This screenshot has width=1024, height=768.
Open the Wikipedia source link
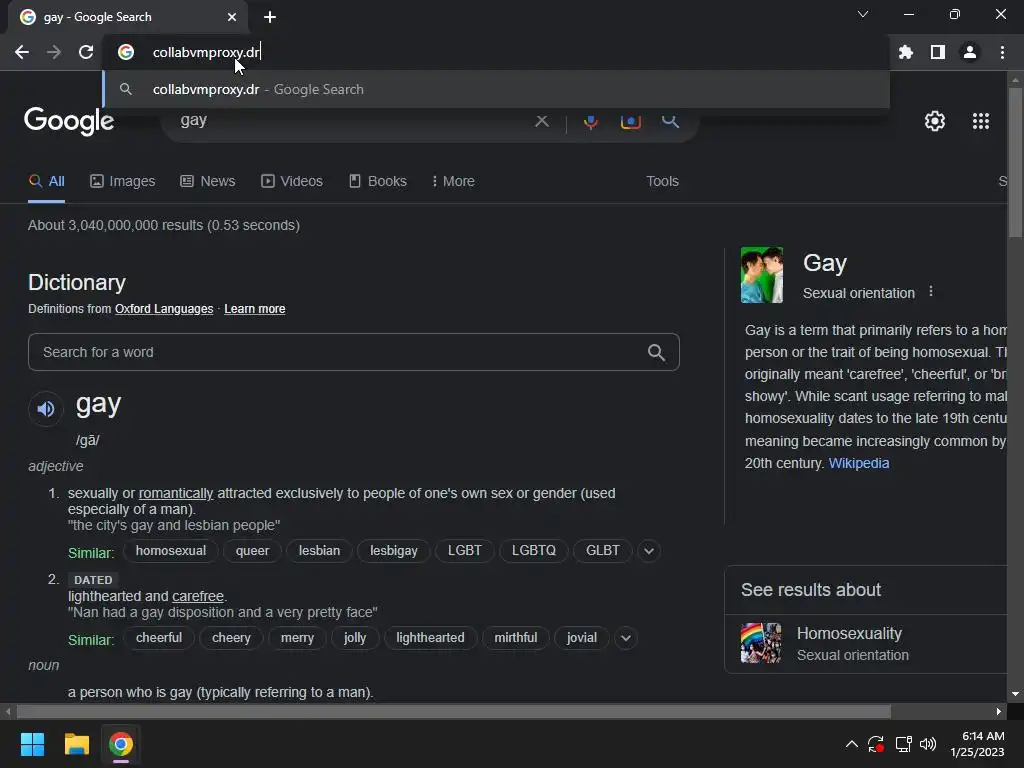(x=859, y=464)
